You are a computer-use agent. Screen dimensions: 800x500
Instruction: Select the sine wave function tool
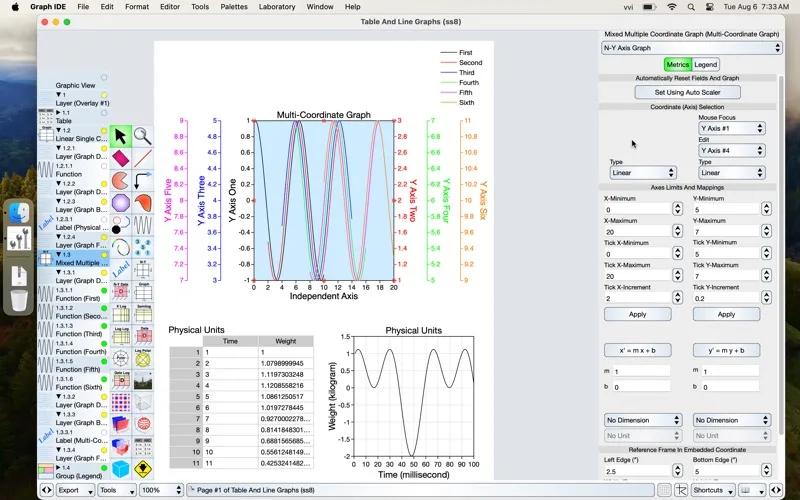pos(143,225)
